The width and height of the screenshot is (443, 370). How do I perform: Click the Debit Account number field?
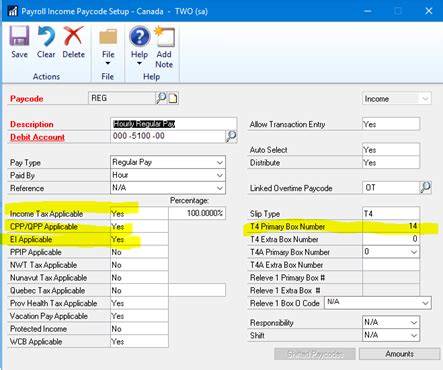click(168, 136)
